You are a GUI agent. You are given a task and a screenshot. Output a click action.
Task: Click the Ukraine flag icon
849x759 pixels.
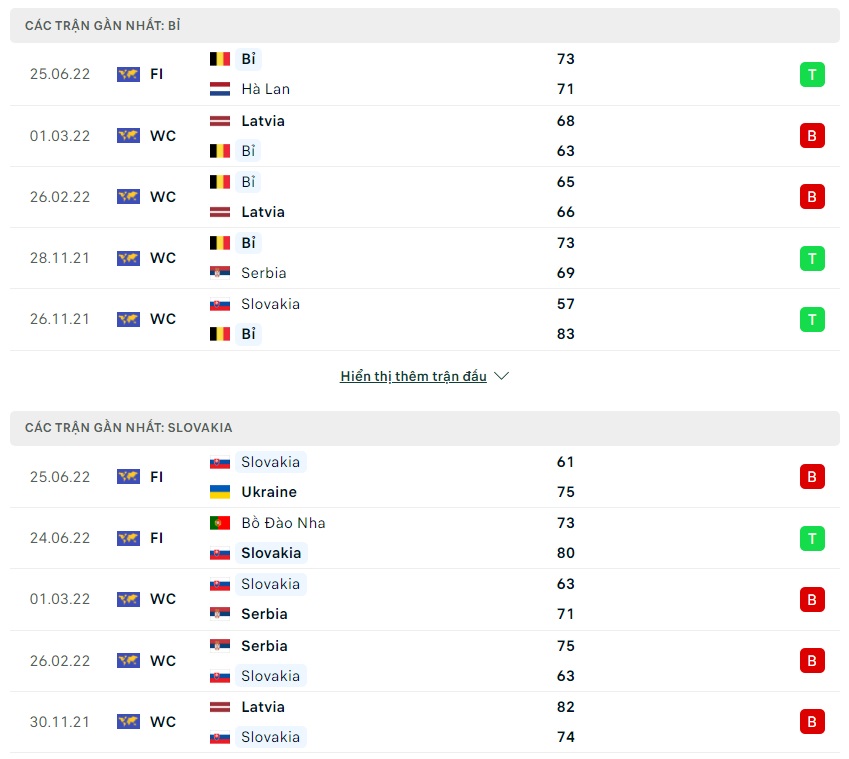(x=220, y=492)
